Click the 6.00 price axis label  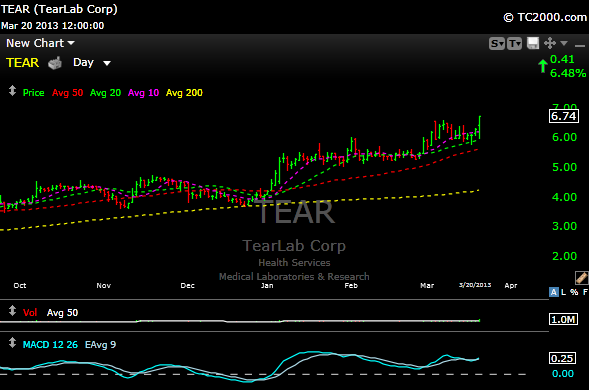[564, 137]
